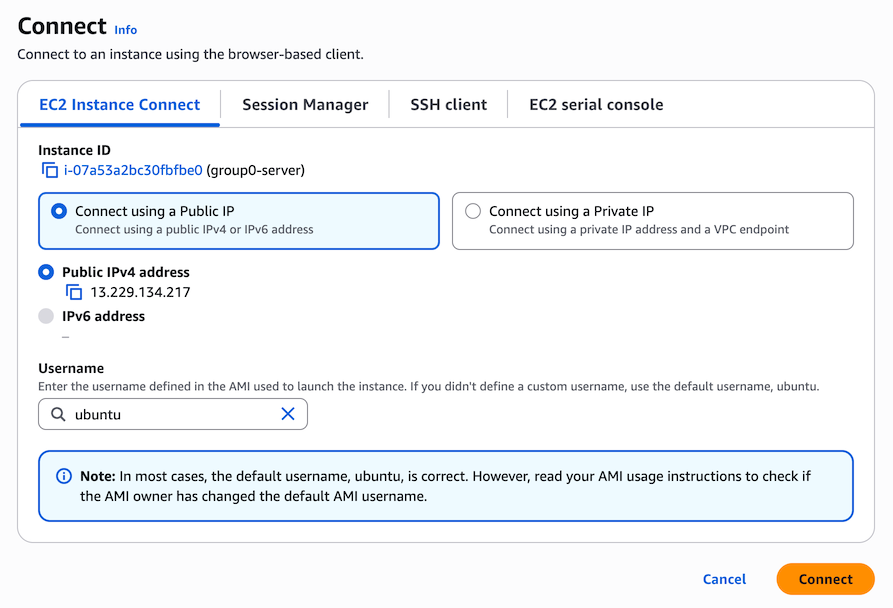Viewport: 893px width, 608px height.
Task: Open instance link i-07a53a2bc30fbfbe0
Action: (x=133, y=171)
